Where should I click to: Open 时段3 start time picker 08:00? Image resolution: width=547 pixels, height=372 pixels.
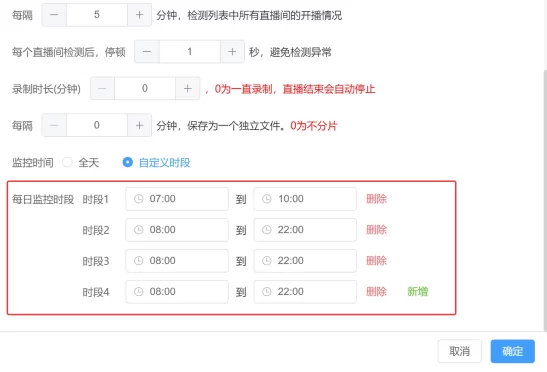(177, 261)
